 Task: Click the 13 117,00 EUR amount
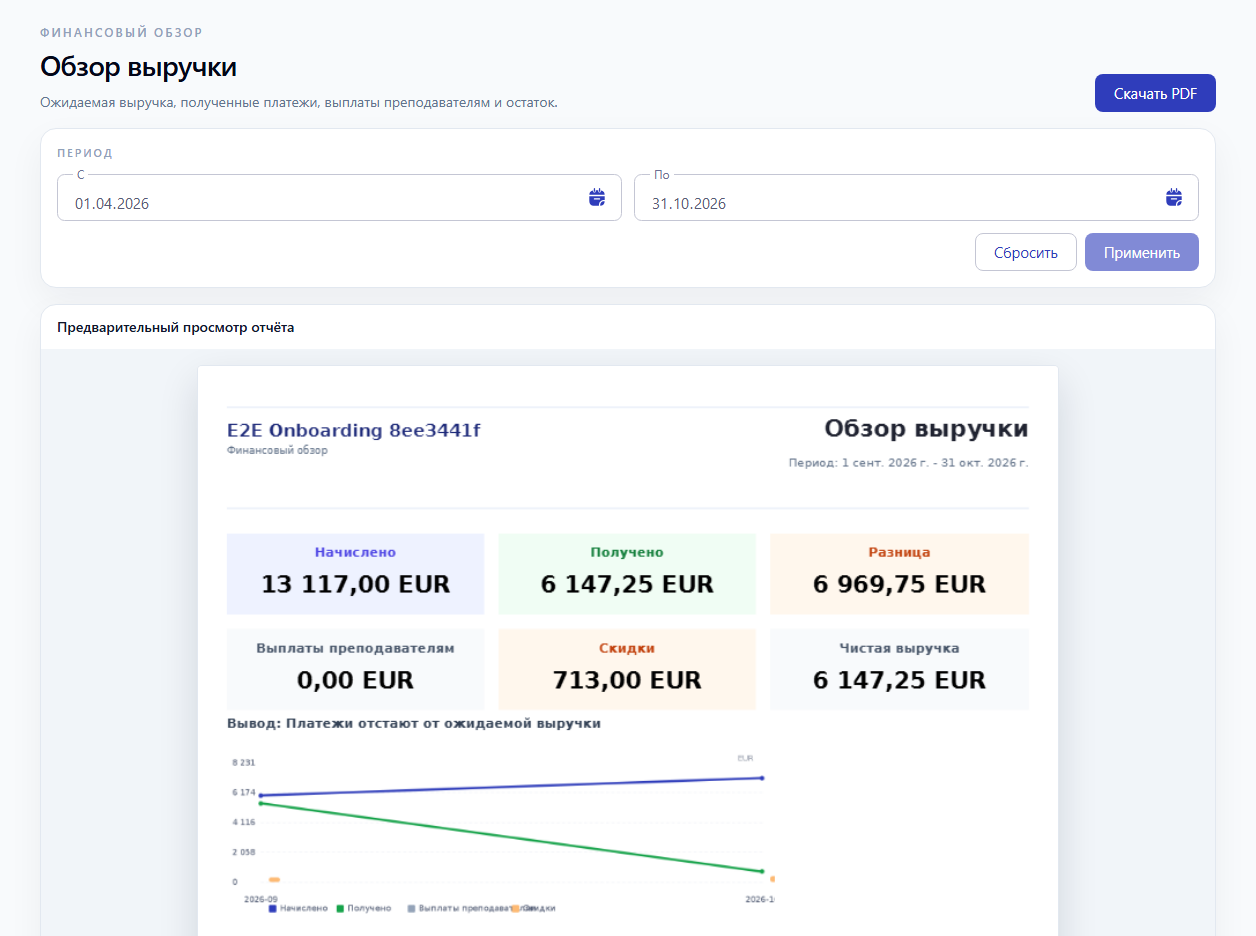coord(356,584)
